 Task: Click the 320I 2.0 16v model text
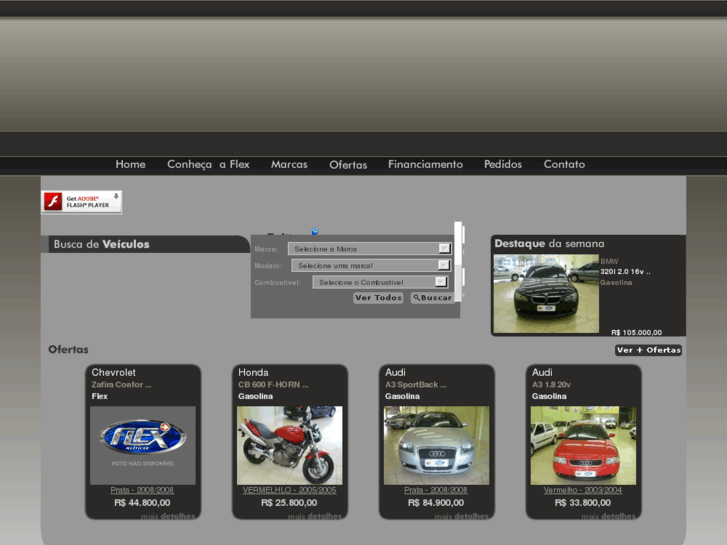pos(625,272)
